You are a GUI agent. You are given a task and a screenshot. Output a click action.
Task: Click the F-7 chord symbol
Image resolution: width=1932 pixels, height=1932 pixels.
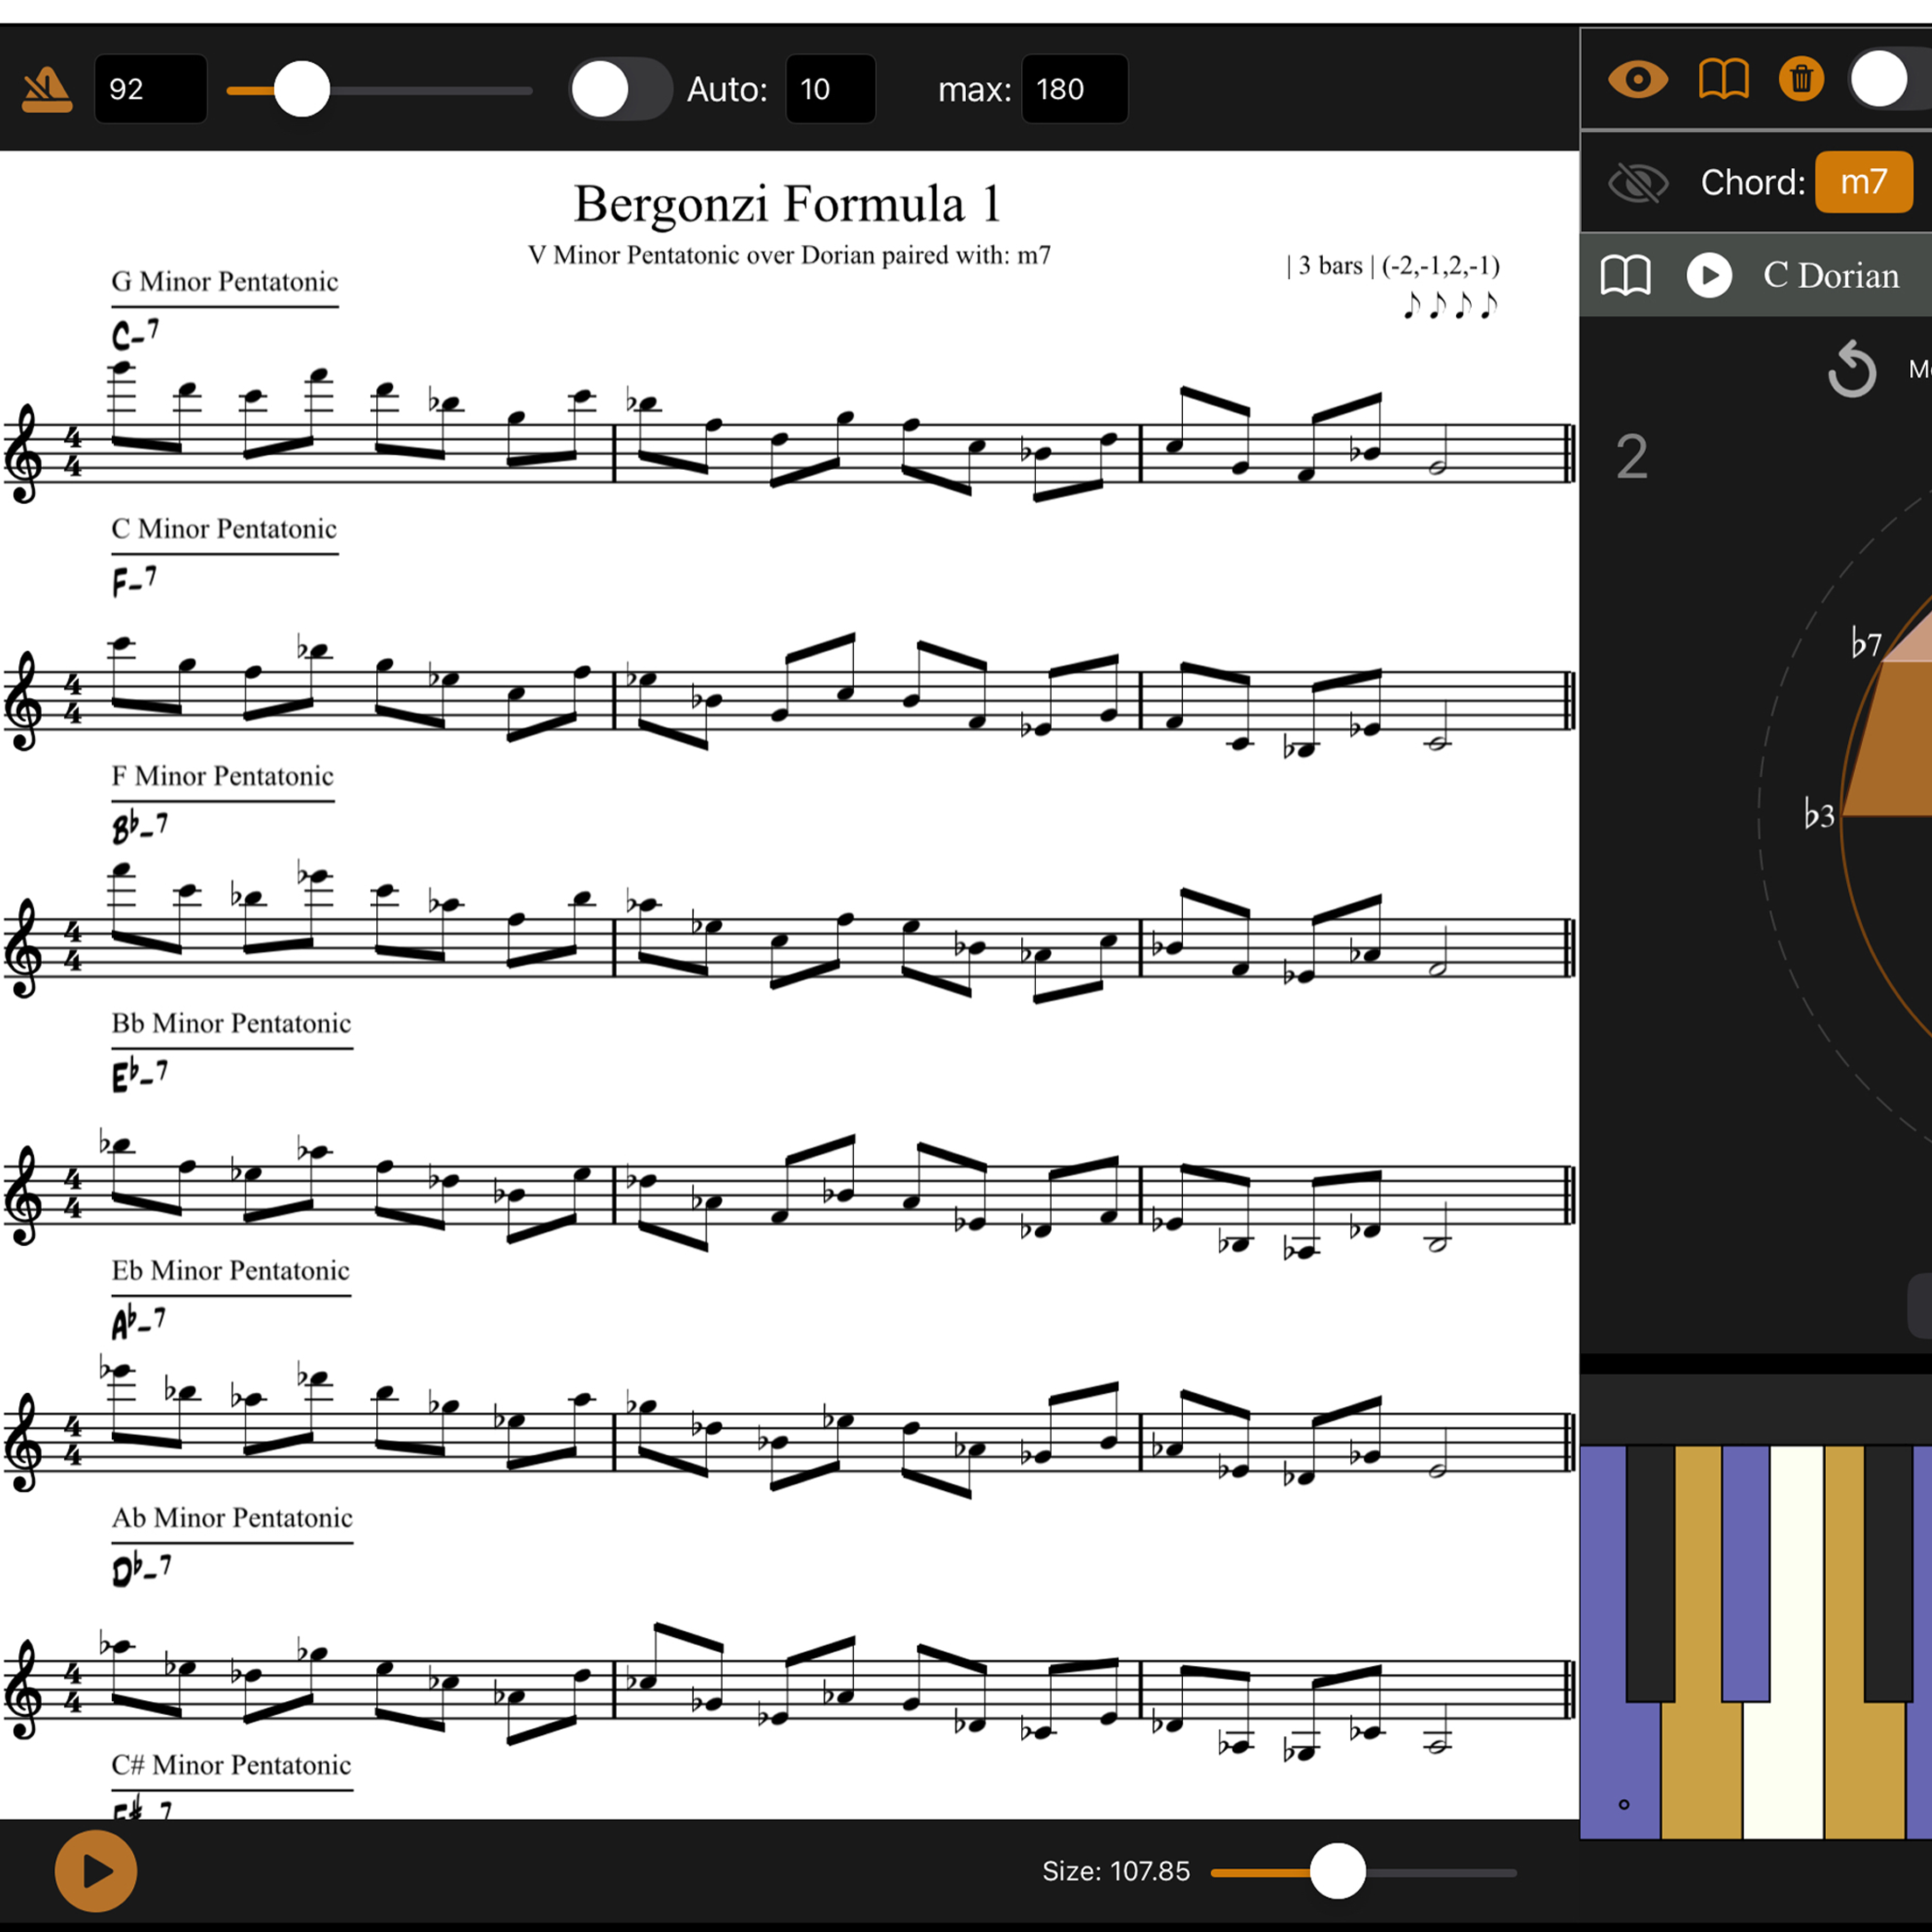(x=134, y=581)
